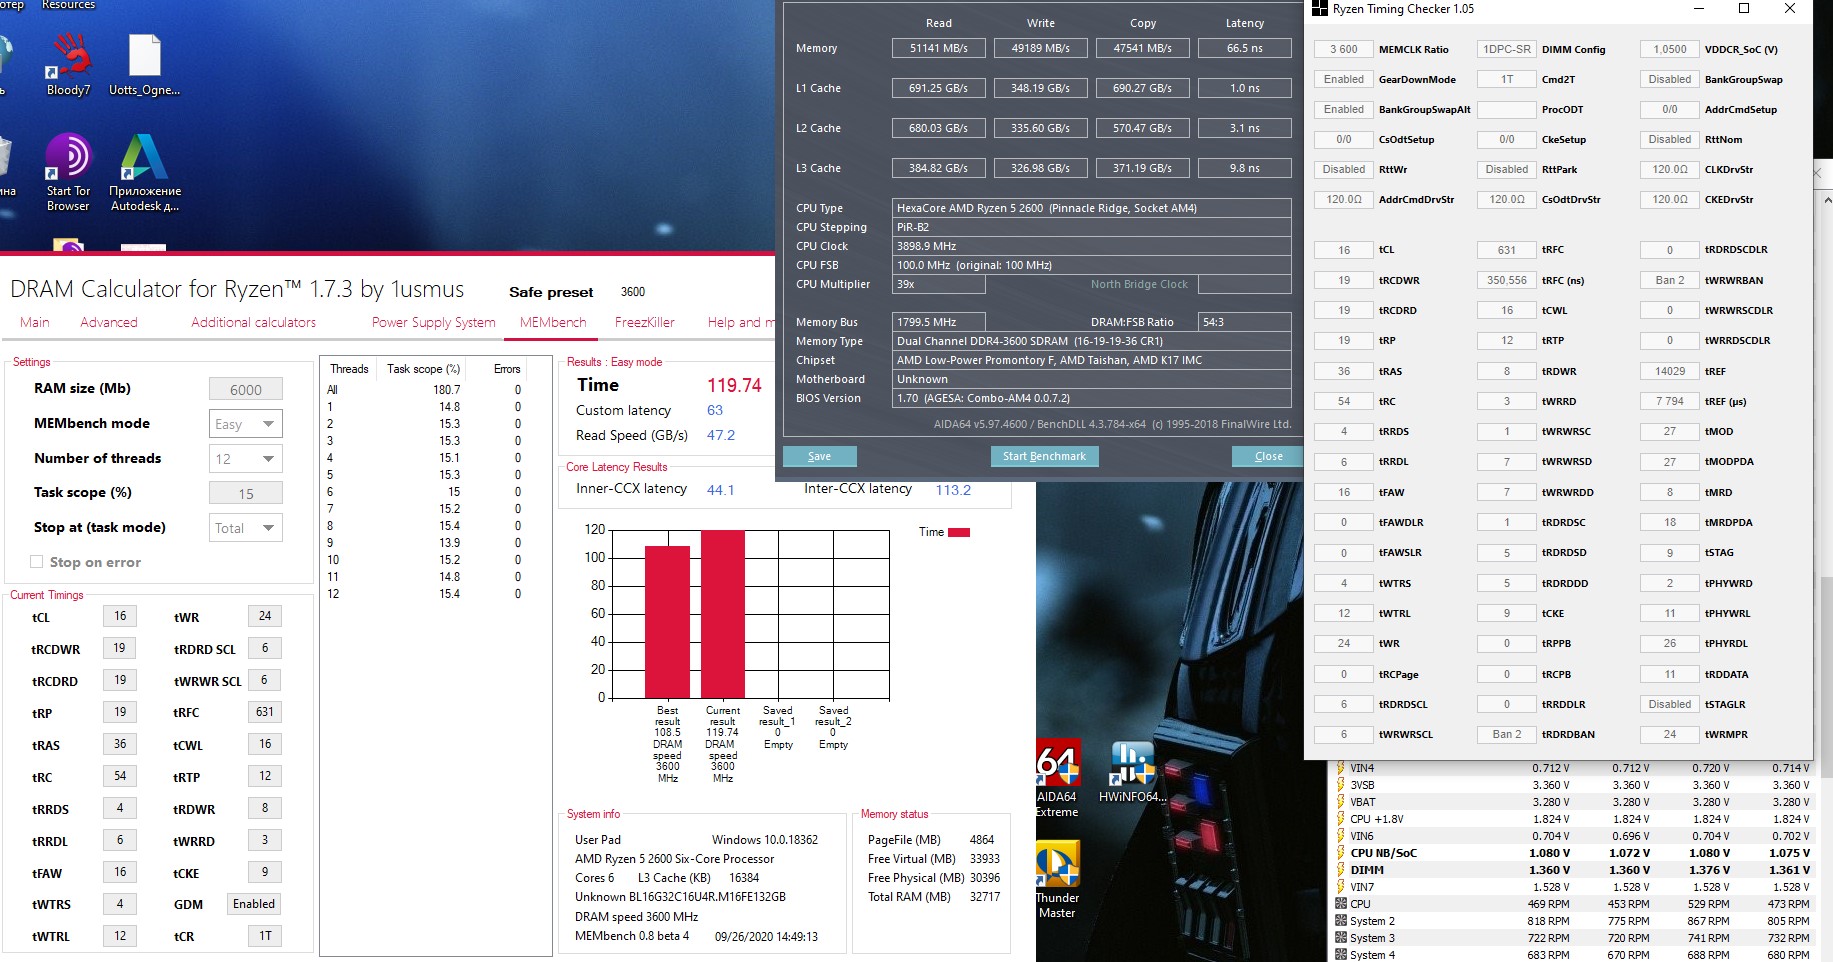Viewport: 1833px width, 962px height.
Task: Launch Start Tor Browser from the desktop
Action: [68, 173]
